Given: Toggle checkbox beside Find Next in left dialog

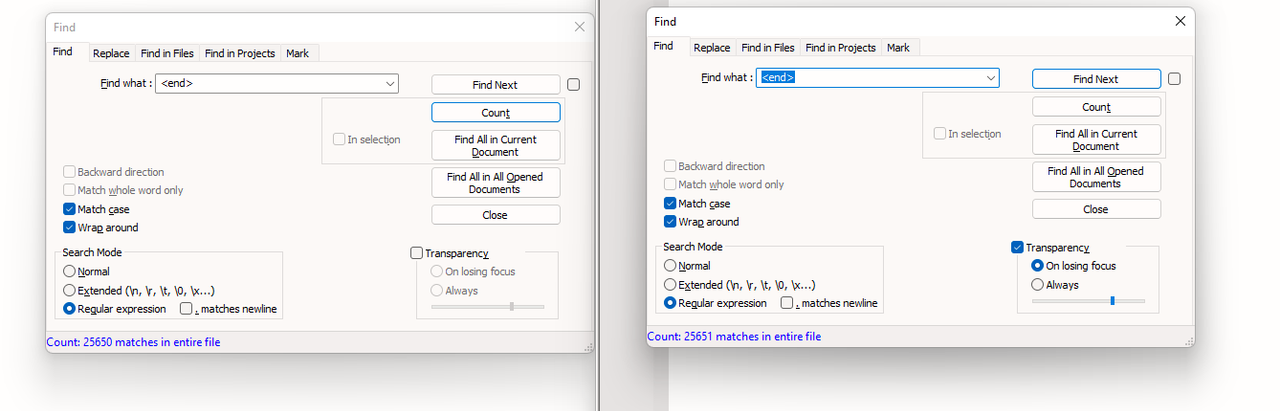Looking at the screenshot, I should point(573,85).
